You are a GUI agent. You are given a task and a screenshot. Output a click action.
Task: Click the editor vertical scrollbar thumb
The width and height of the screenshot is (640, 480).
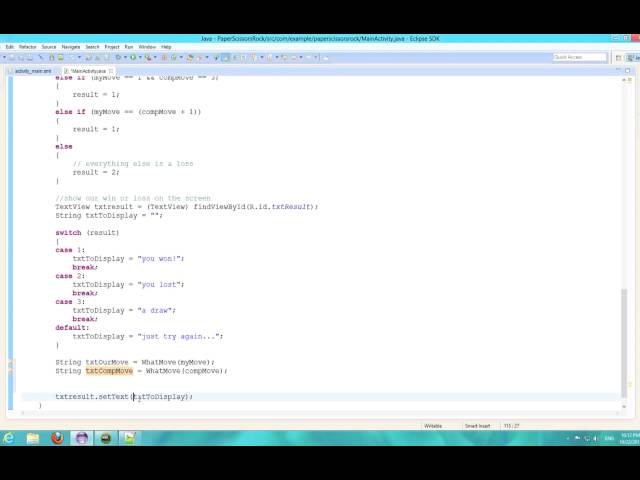pos(624,343)
